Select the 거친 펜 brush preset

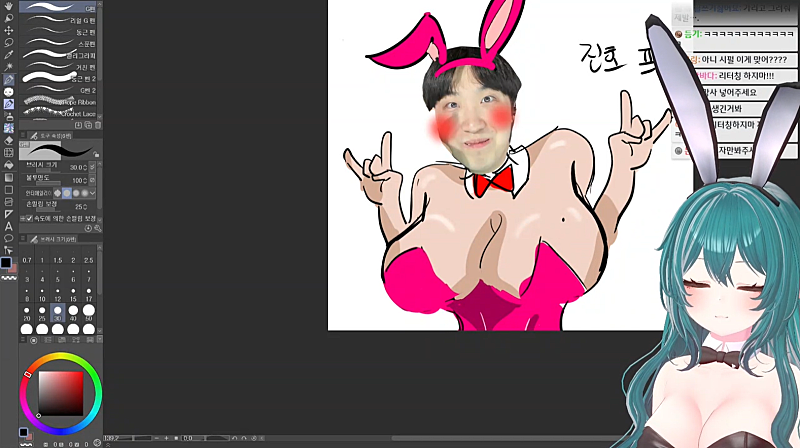coord(58,67)
